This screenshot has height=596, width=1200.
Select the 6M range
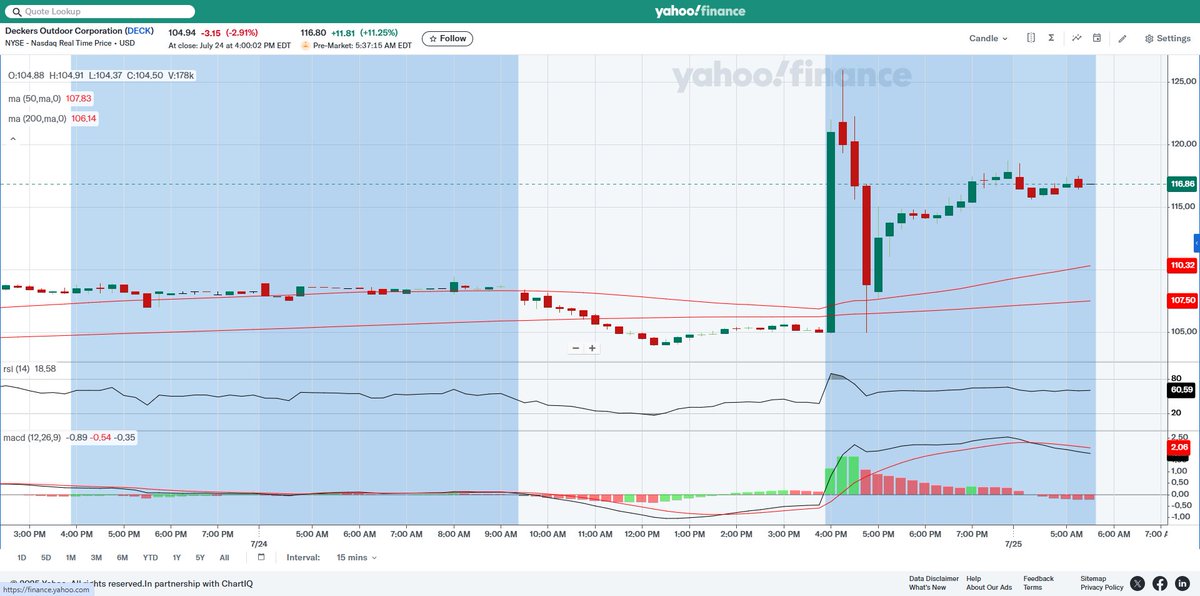click(122, 557)
